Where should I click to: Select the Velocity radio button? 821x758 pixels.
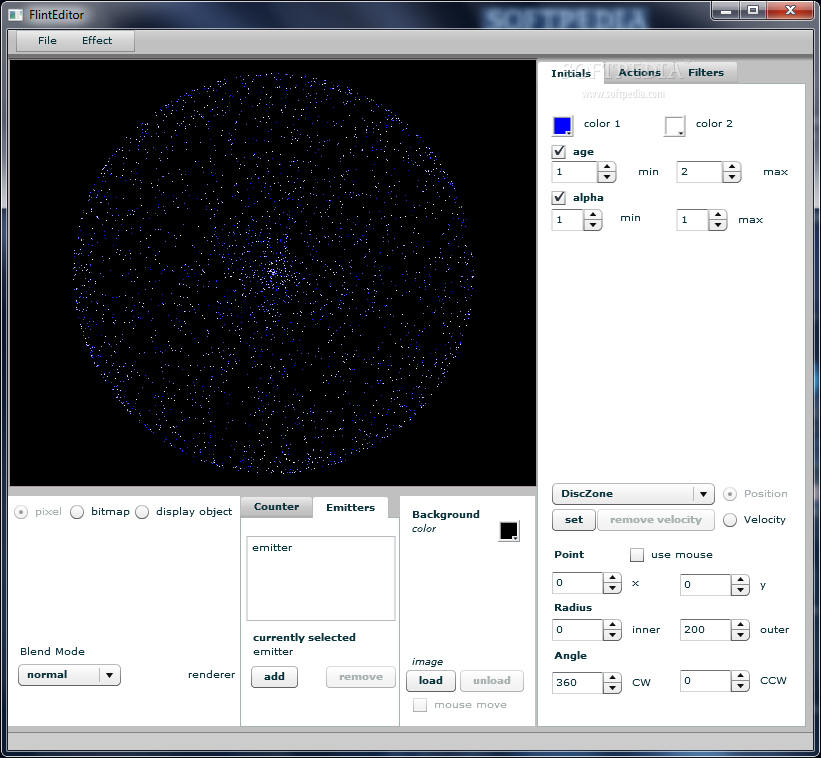[x=730, y=520]
